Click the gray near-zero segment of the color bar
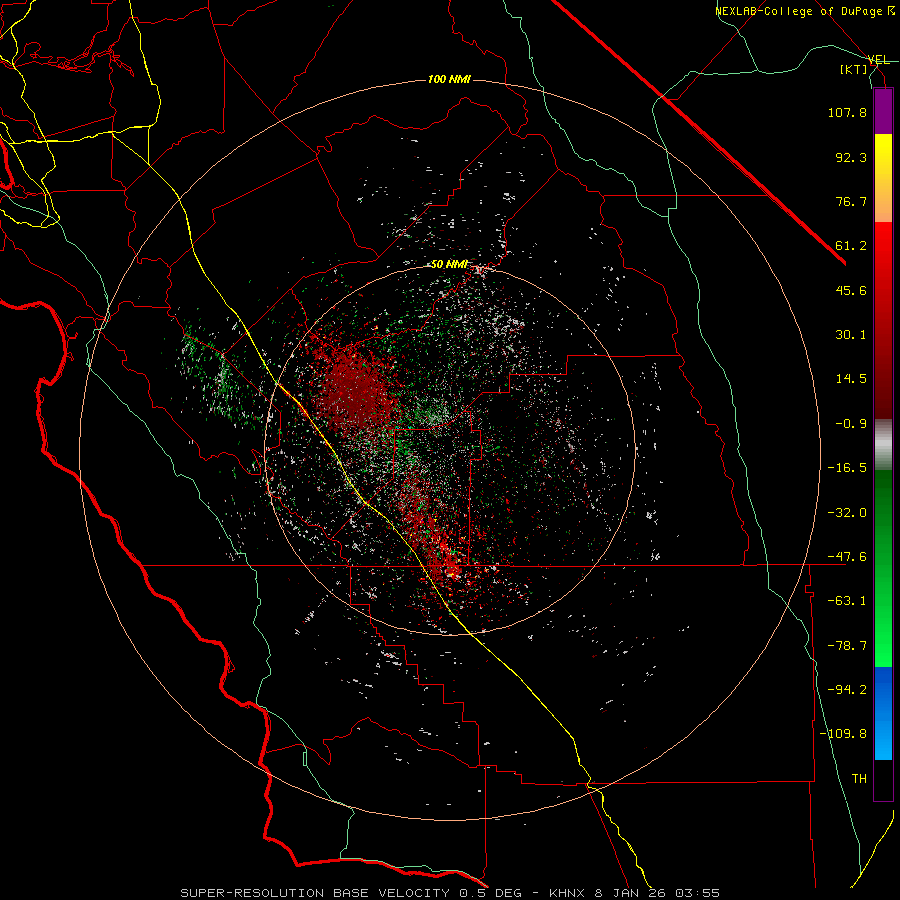This screenshot has height=900, width=900. click(883, 444)
